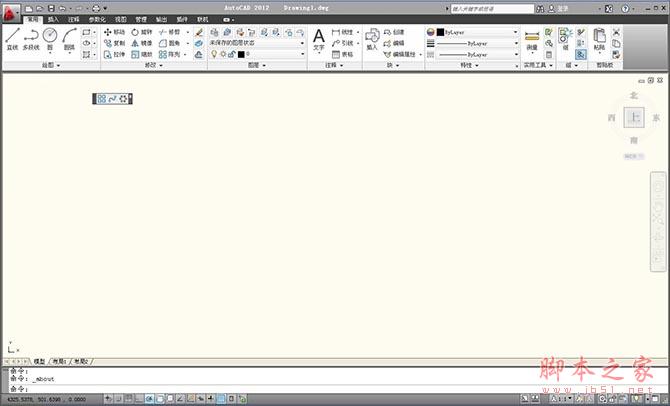Image resolution: width=670 pixels, height=406 pixels.
Task: Click the black object color swatch
Action: pos(441,32)
